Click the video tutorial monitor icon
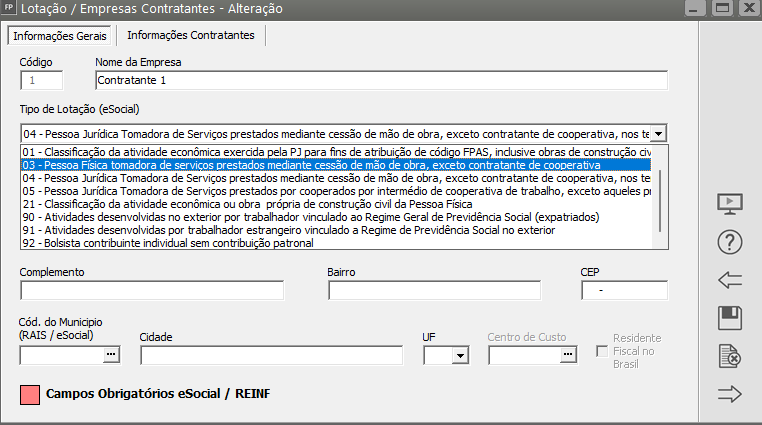The image size is (762, 425). 731,204
